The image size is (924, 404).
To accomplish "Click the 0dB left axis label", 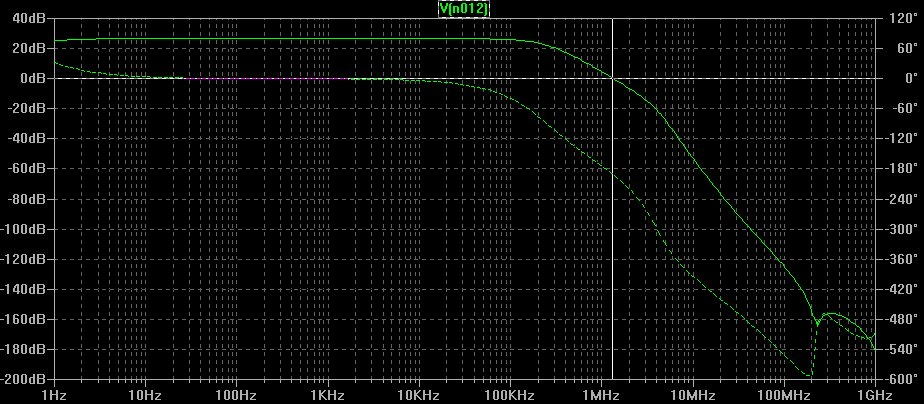I will click(x=34, y=78).
